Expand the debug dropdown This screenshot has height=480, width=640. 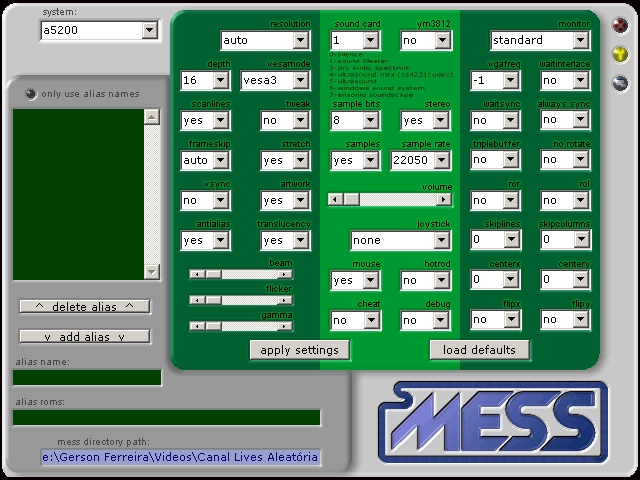pos(441,320)
